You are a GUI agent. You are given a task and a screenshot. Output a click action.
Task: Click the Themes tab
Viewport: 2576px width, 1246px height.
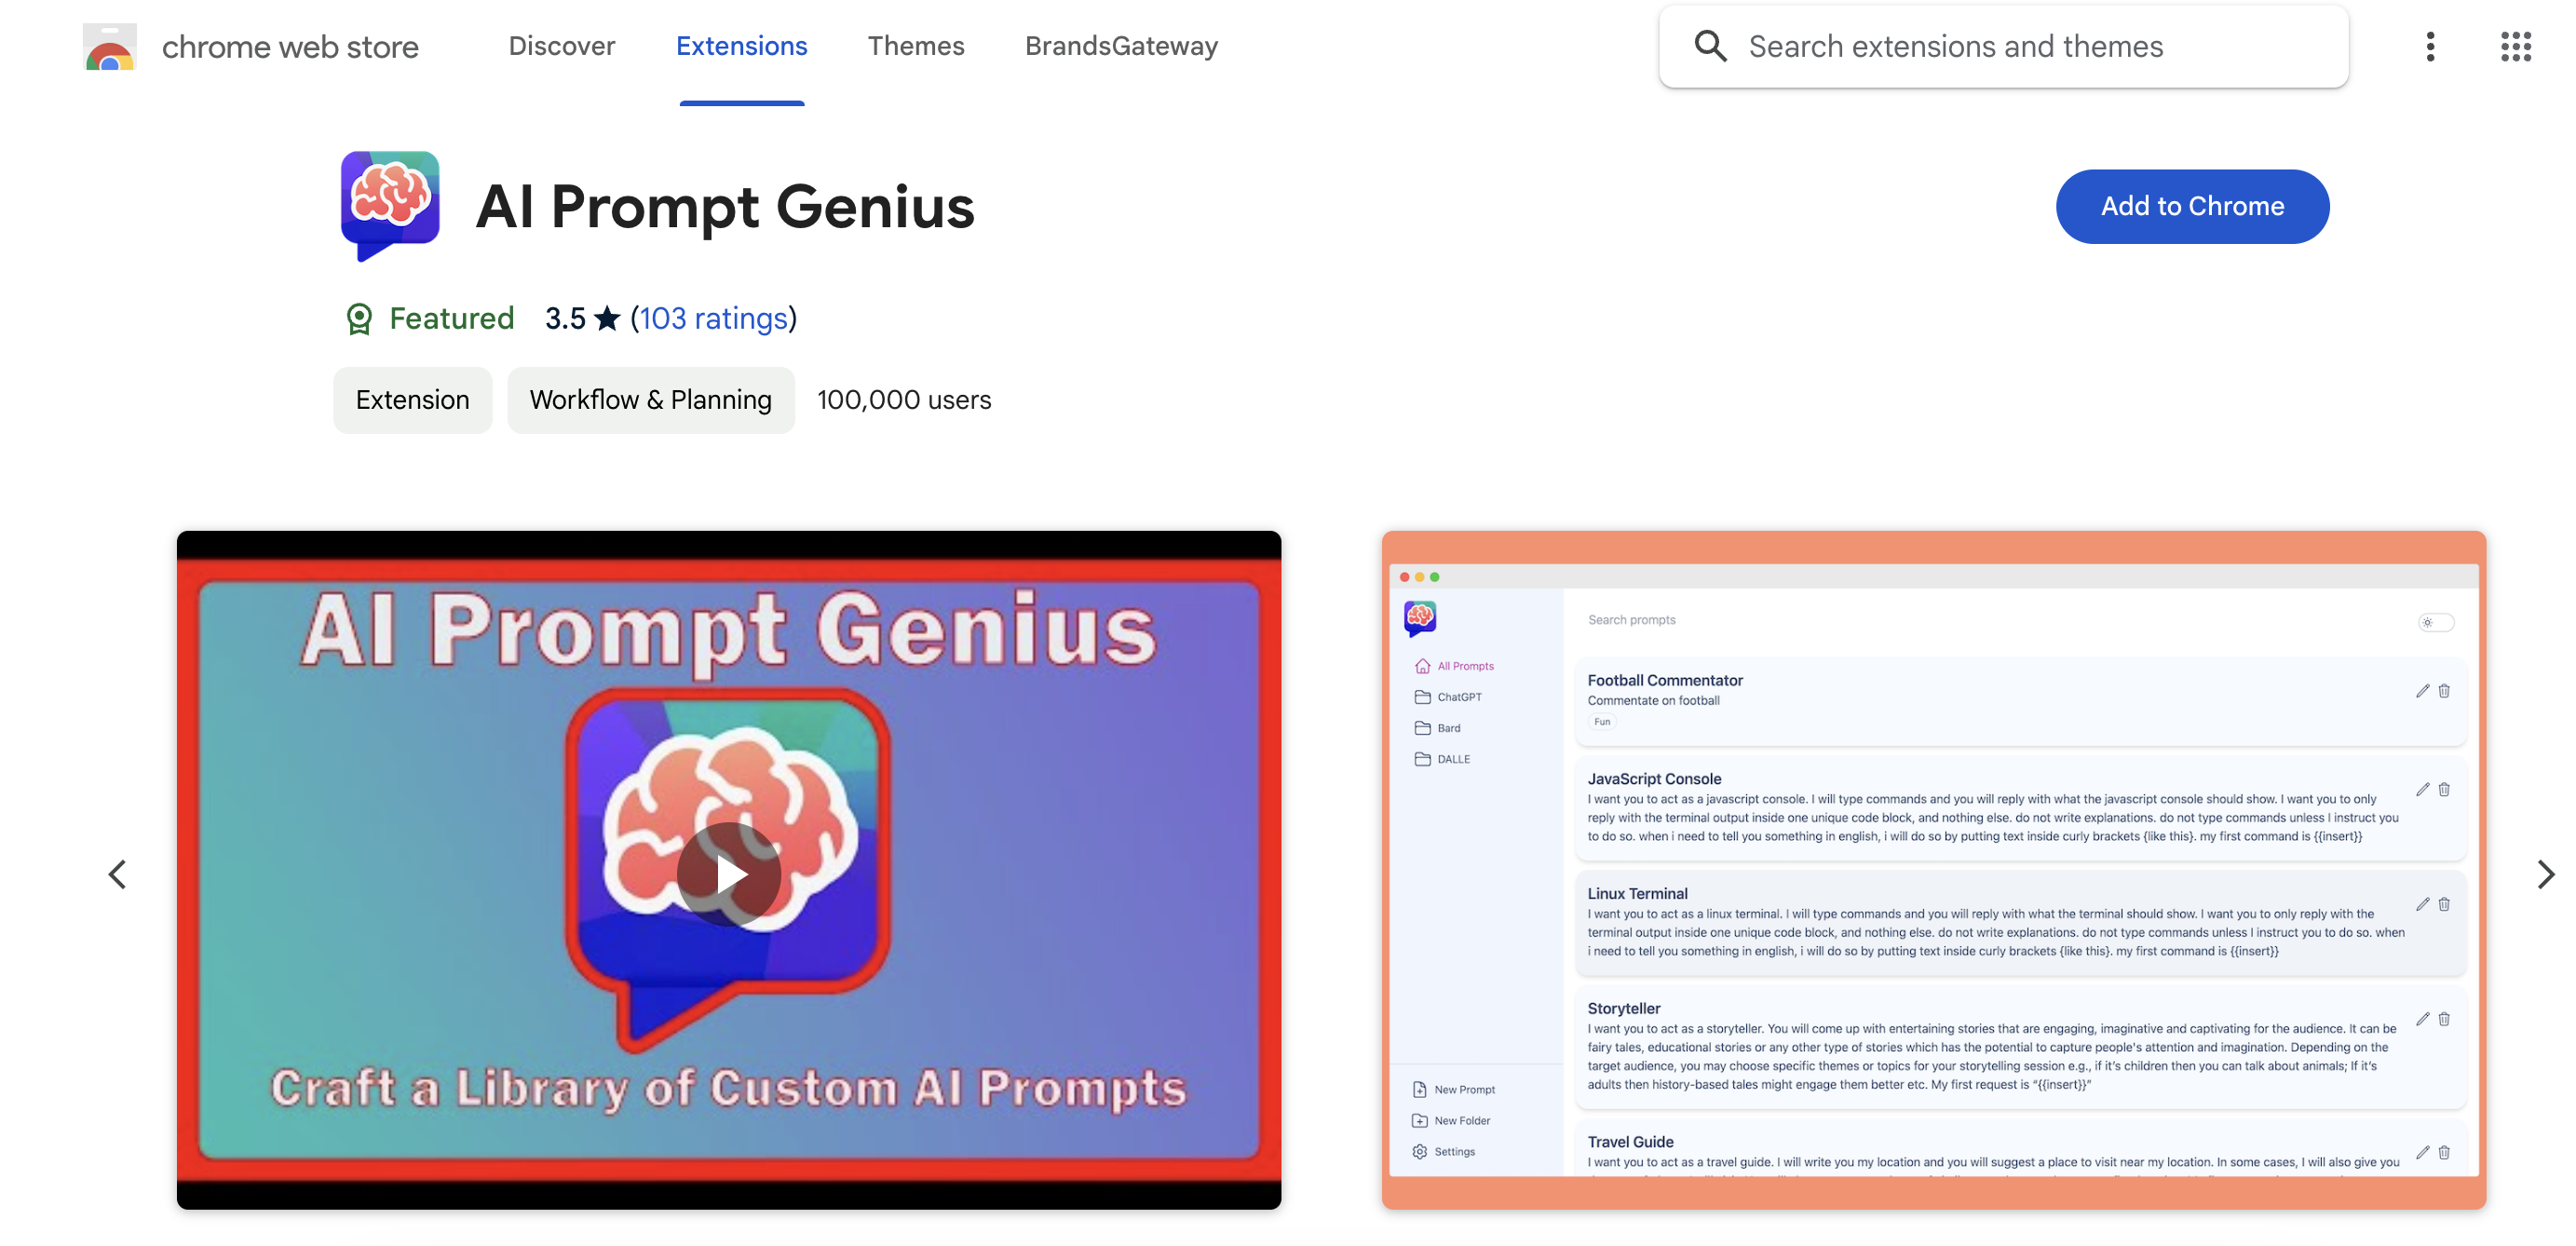tap(915, 45)
